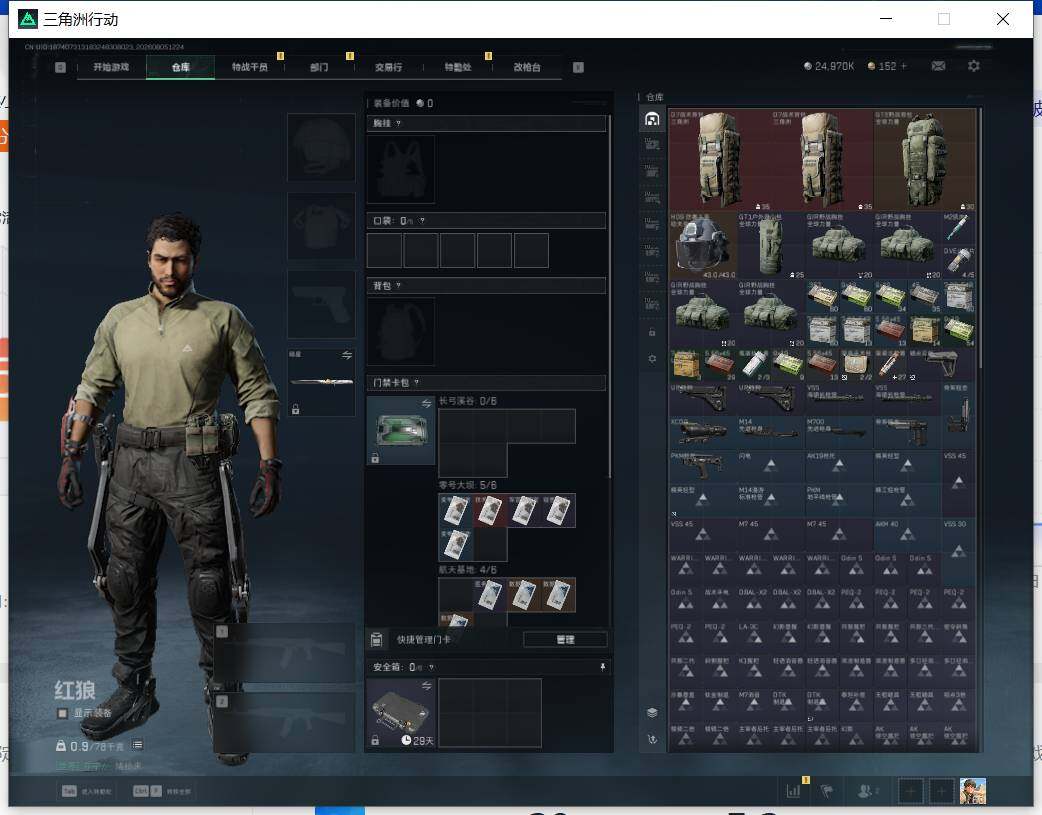The height and width of the screenshot is (815, 1042).
Task: Click primary weapon slot 1
Action: tap(284, 653)
